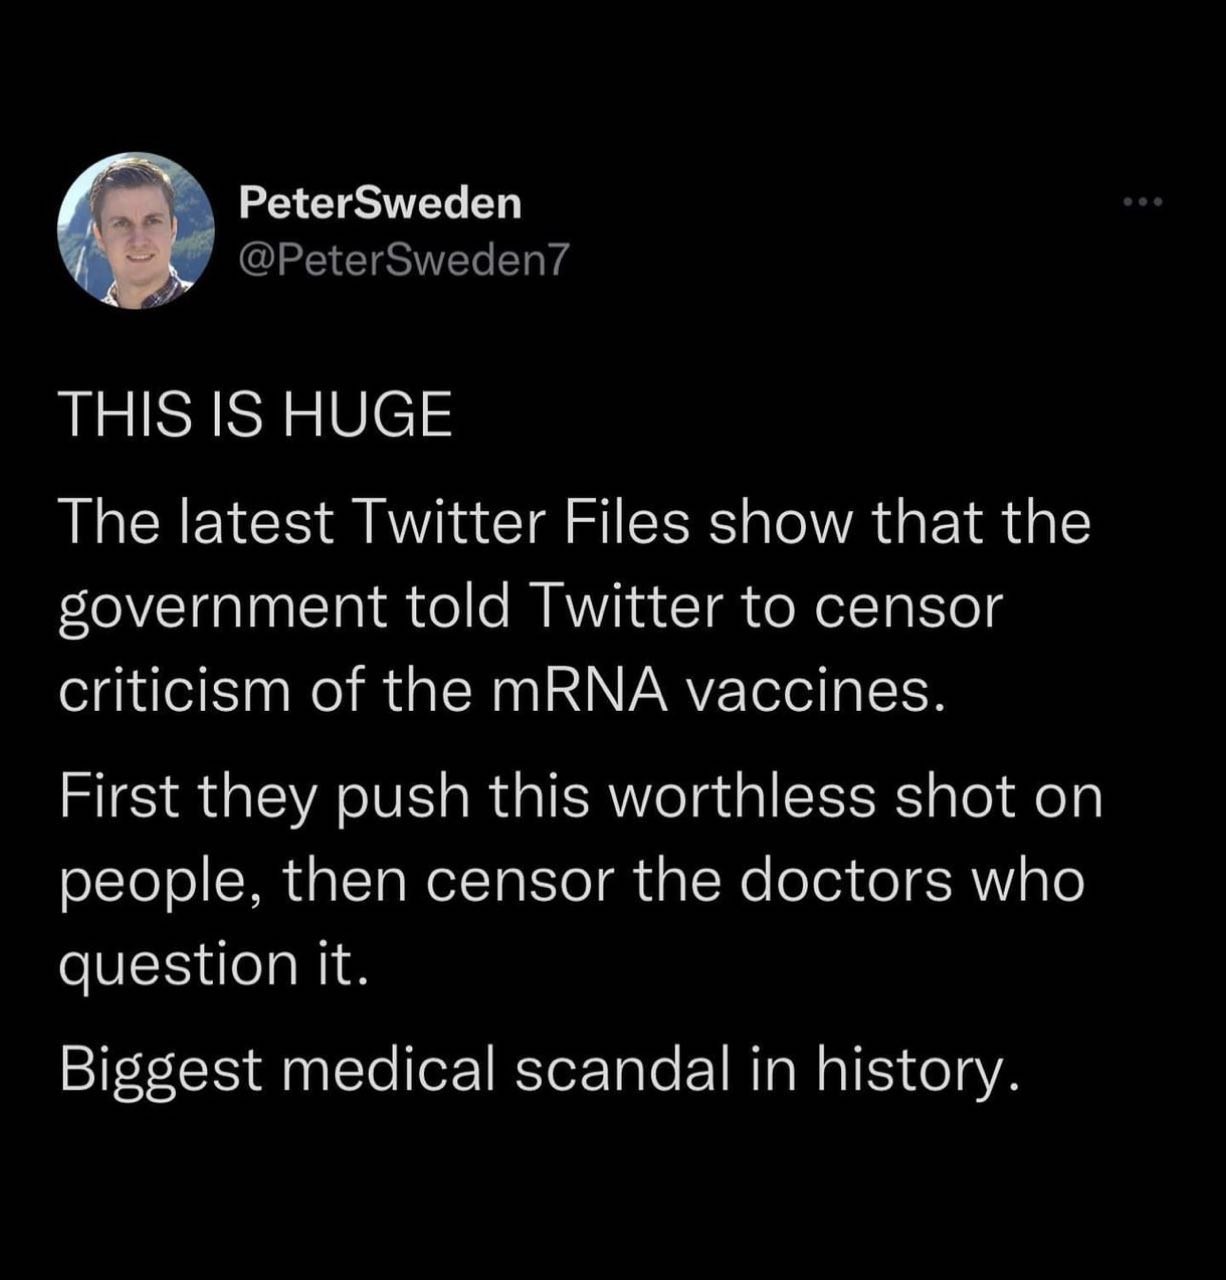This screenshot has height=1280, width=1226.
Task: Select the line government told Twitter to censor
Action: click(530, 607)
